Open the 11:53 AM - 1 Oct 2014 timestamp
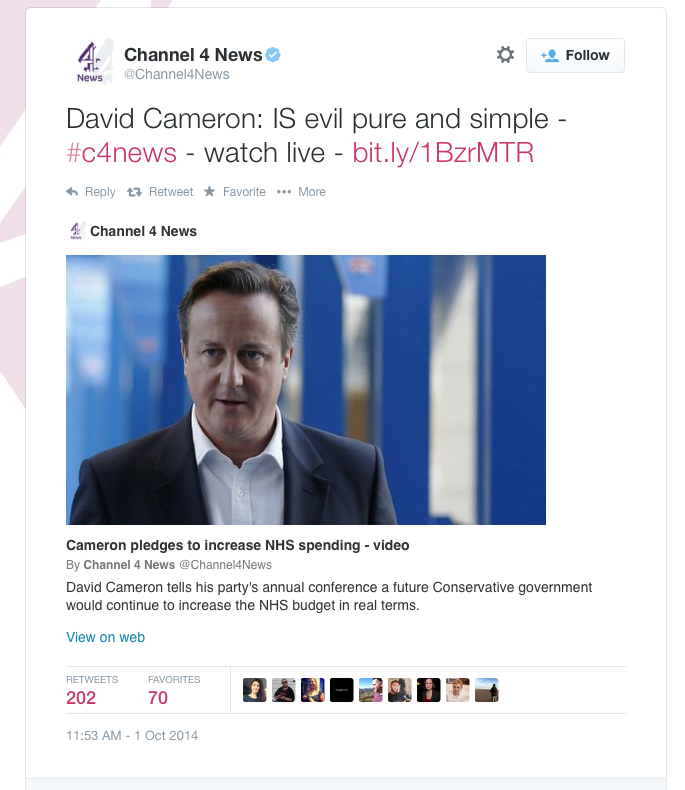 [132, 736]
